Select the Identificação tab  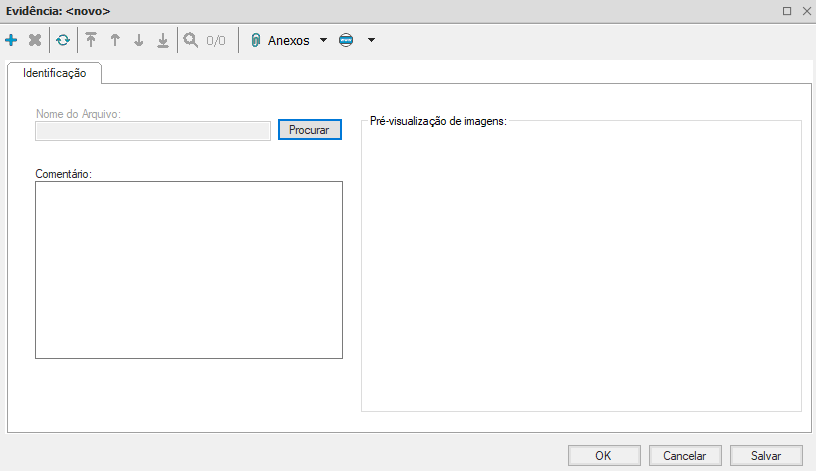55,73
